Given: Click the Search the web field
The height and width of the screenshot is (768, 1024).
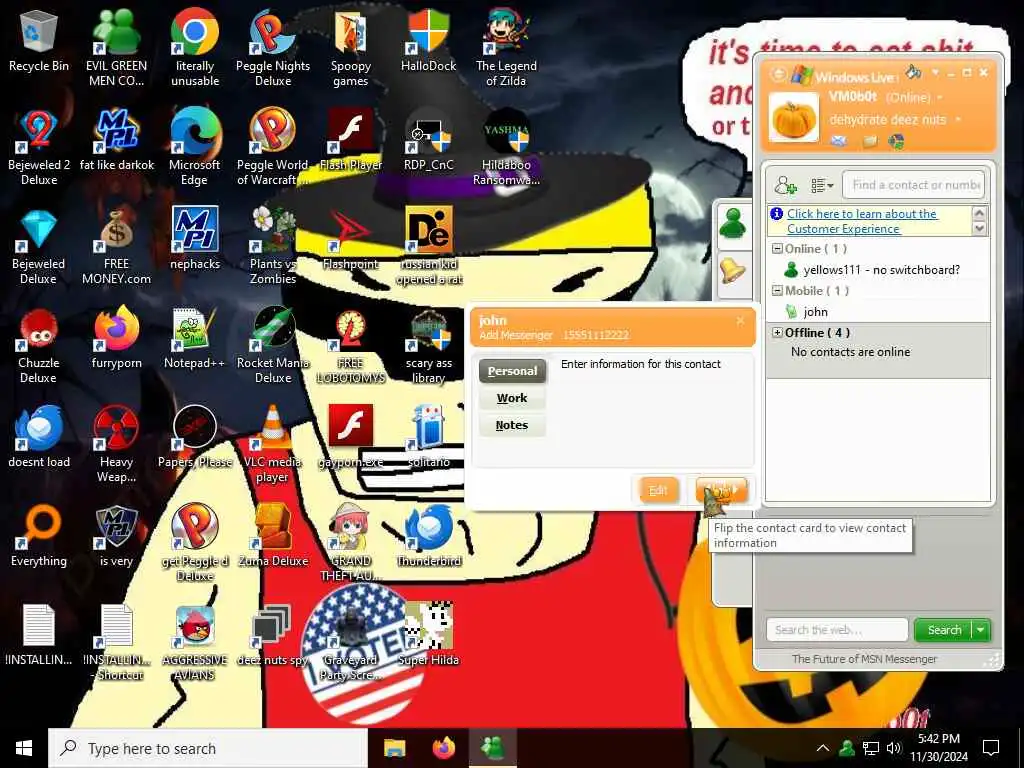Looking at the screenshot, I should pyautogui.click(x=837, y=630).
